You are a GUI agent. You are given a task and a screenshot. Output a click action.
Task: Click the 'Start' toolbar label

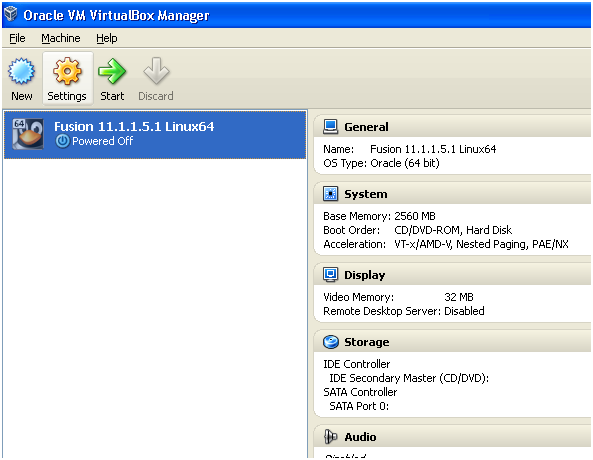tap(112, 96)
